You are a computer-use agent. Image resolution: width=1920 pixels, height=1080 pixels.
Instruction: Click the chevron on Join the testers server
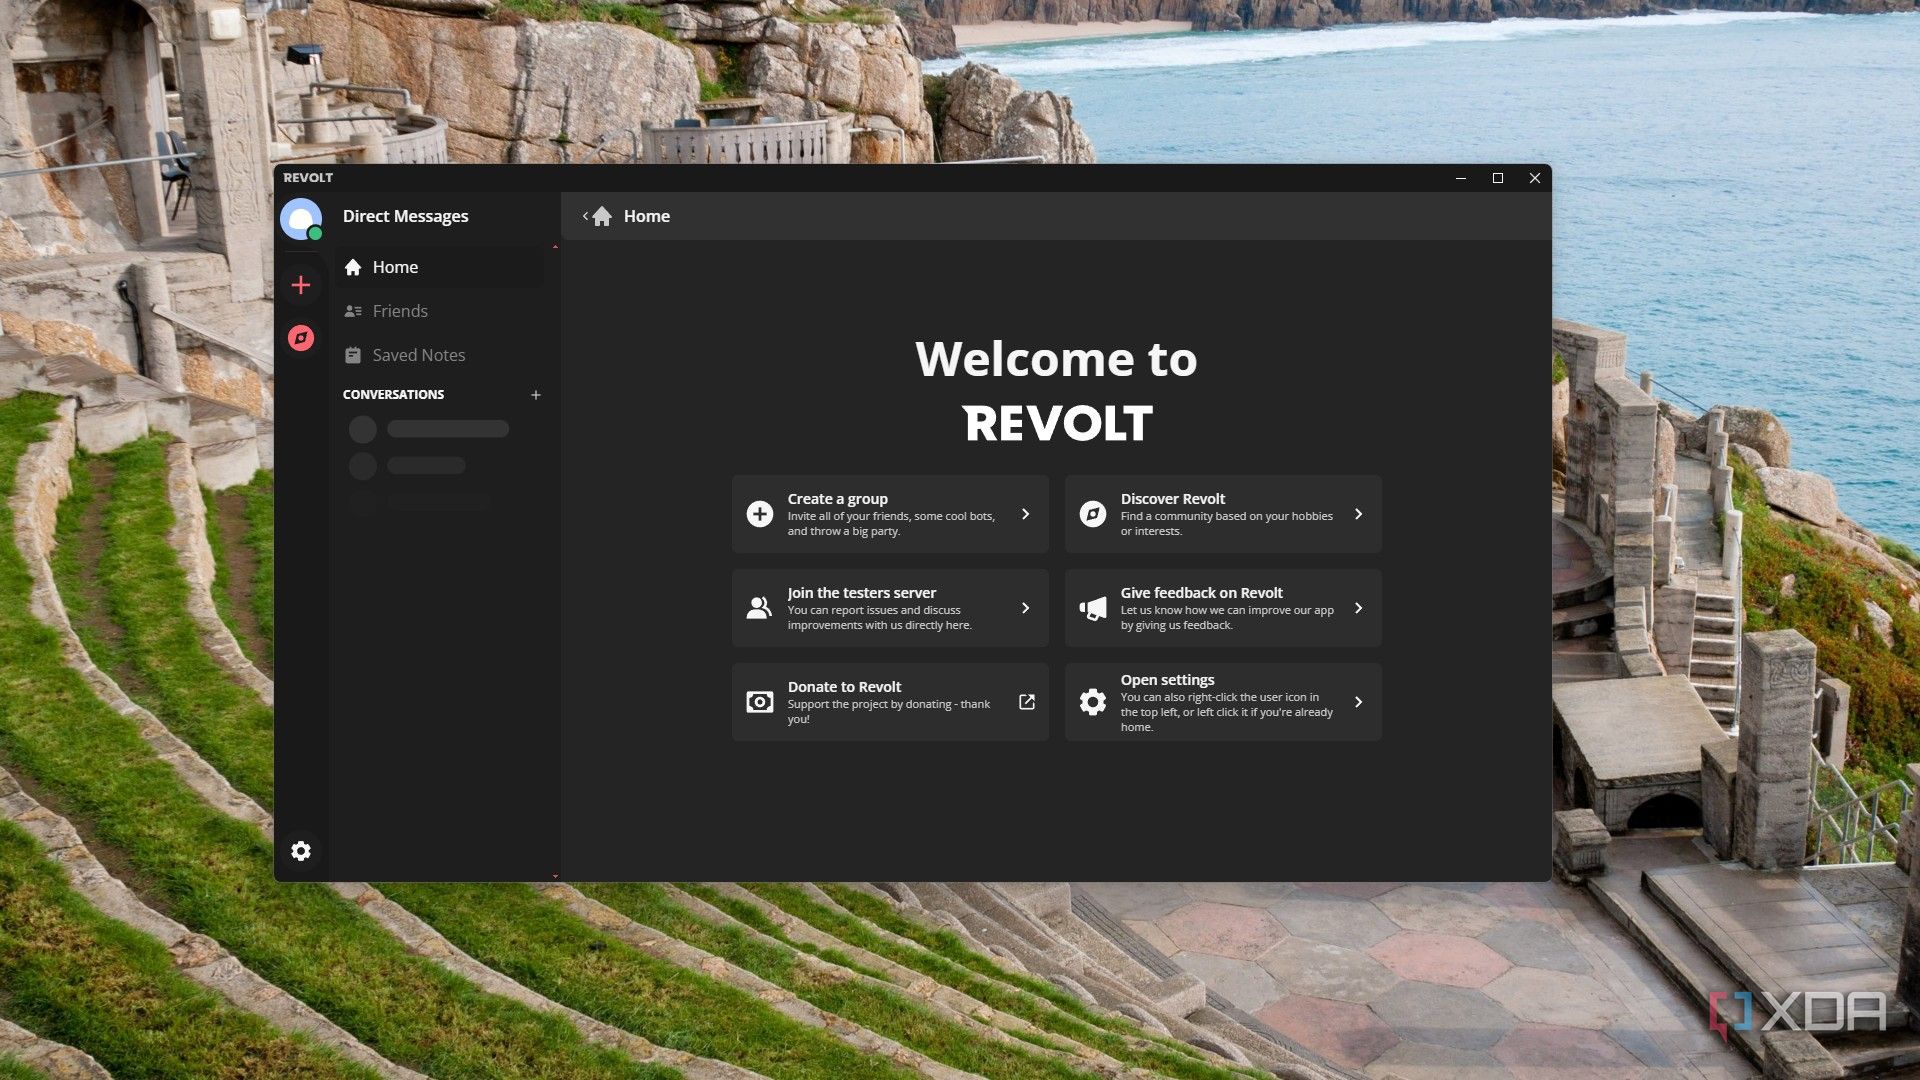click(1026, 608)
